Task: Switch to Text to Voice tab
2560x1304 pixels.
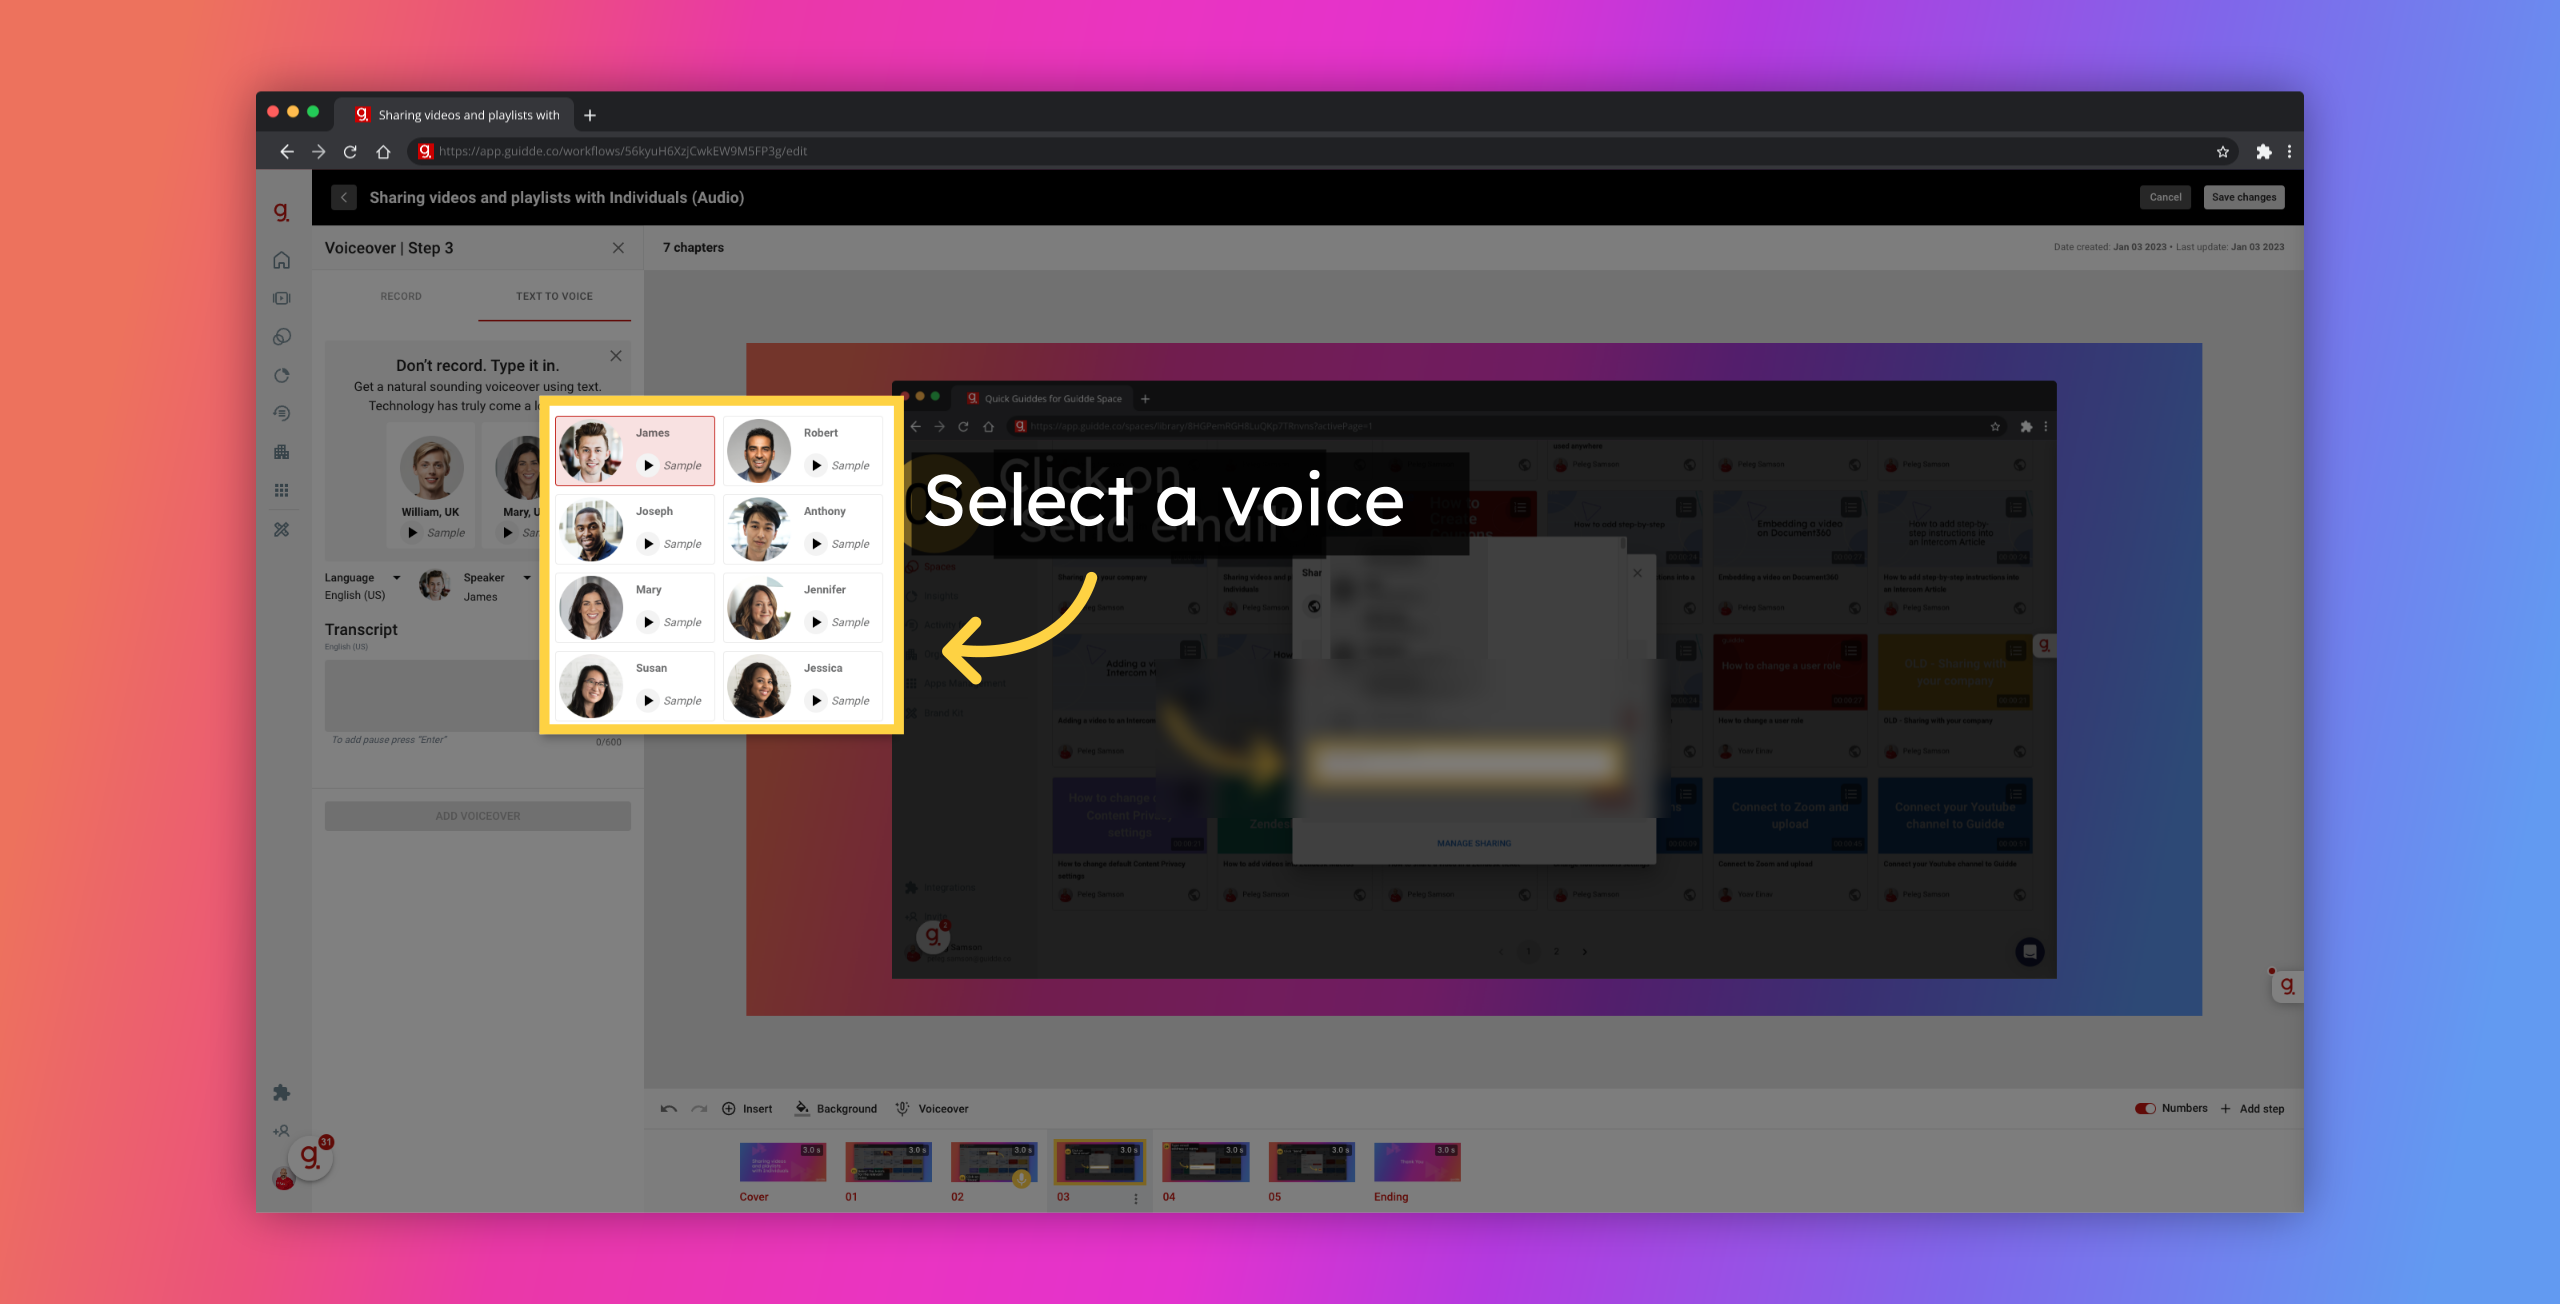Action: 552,296
